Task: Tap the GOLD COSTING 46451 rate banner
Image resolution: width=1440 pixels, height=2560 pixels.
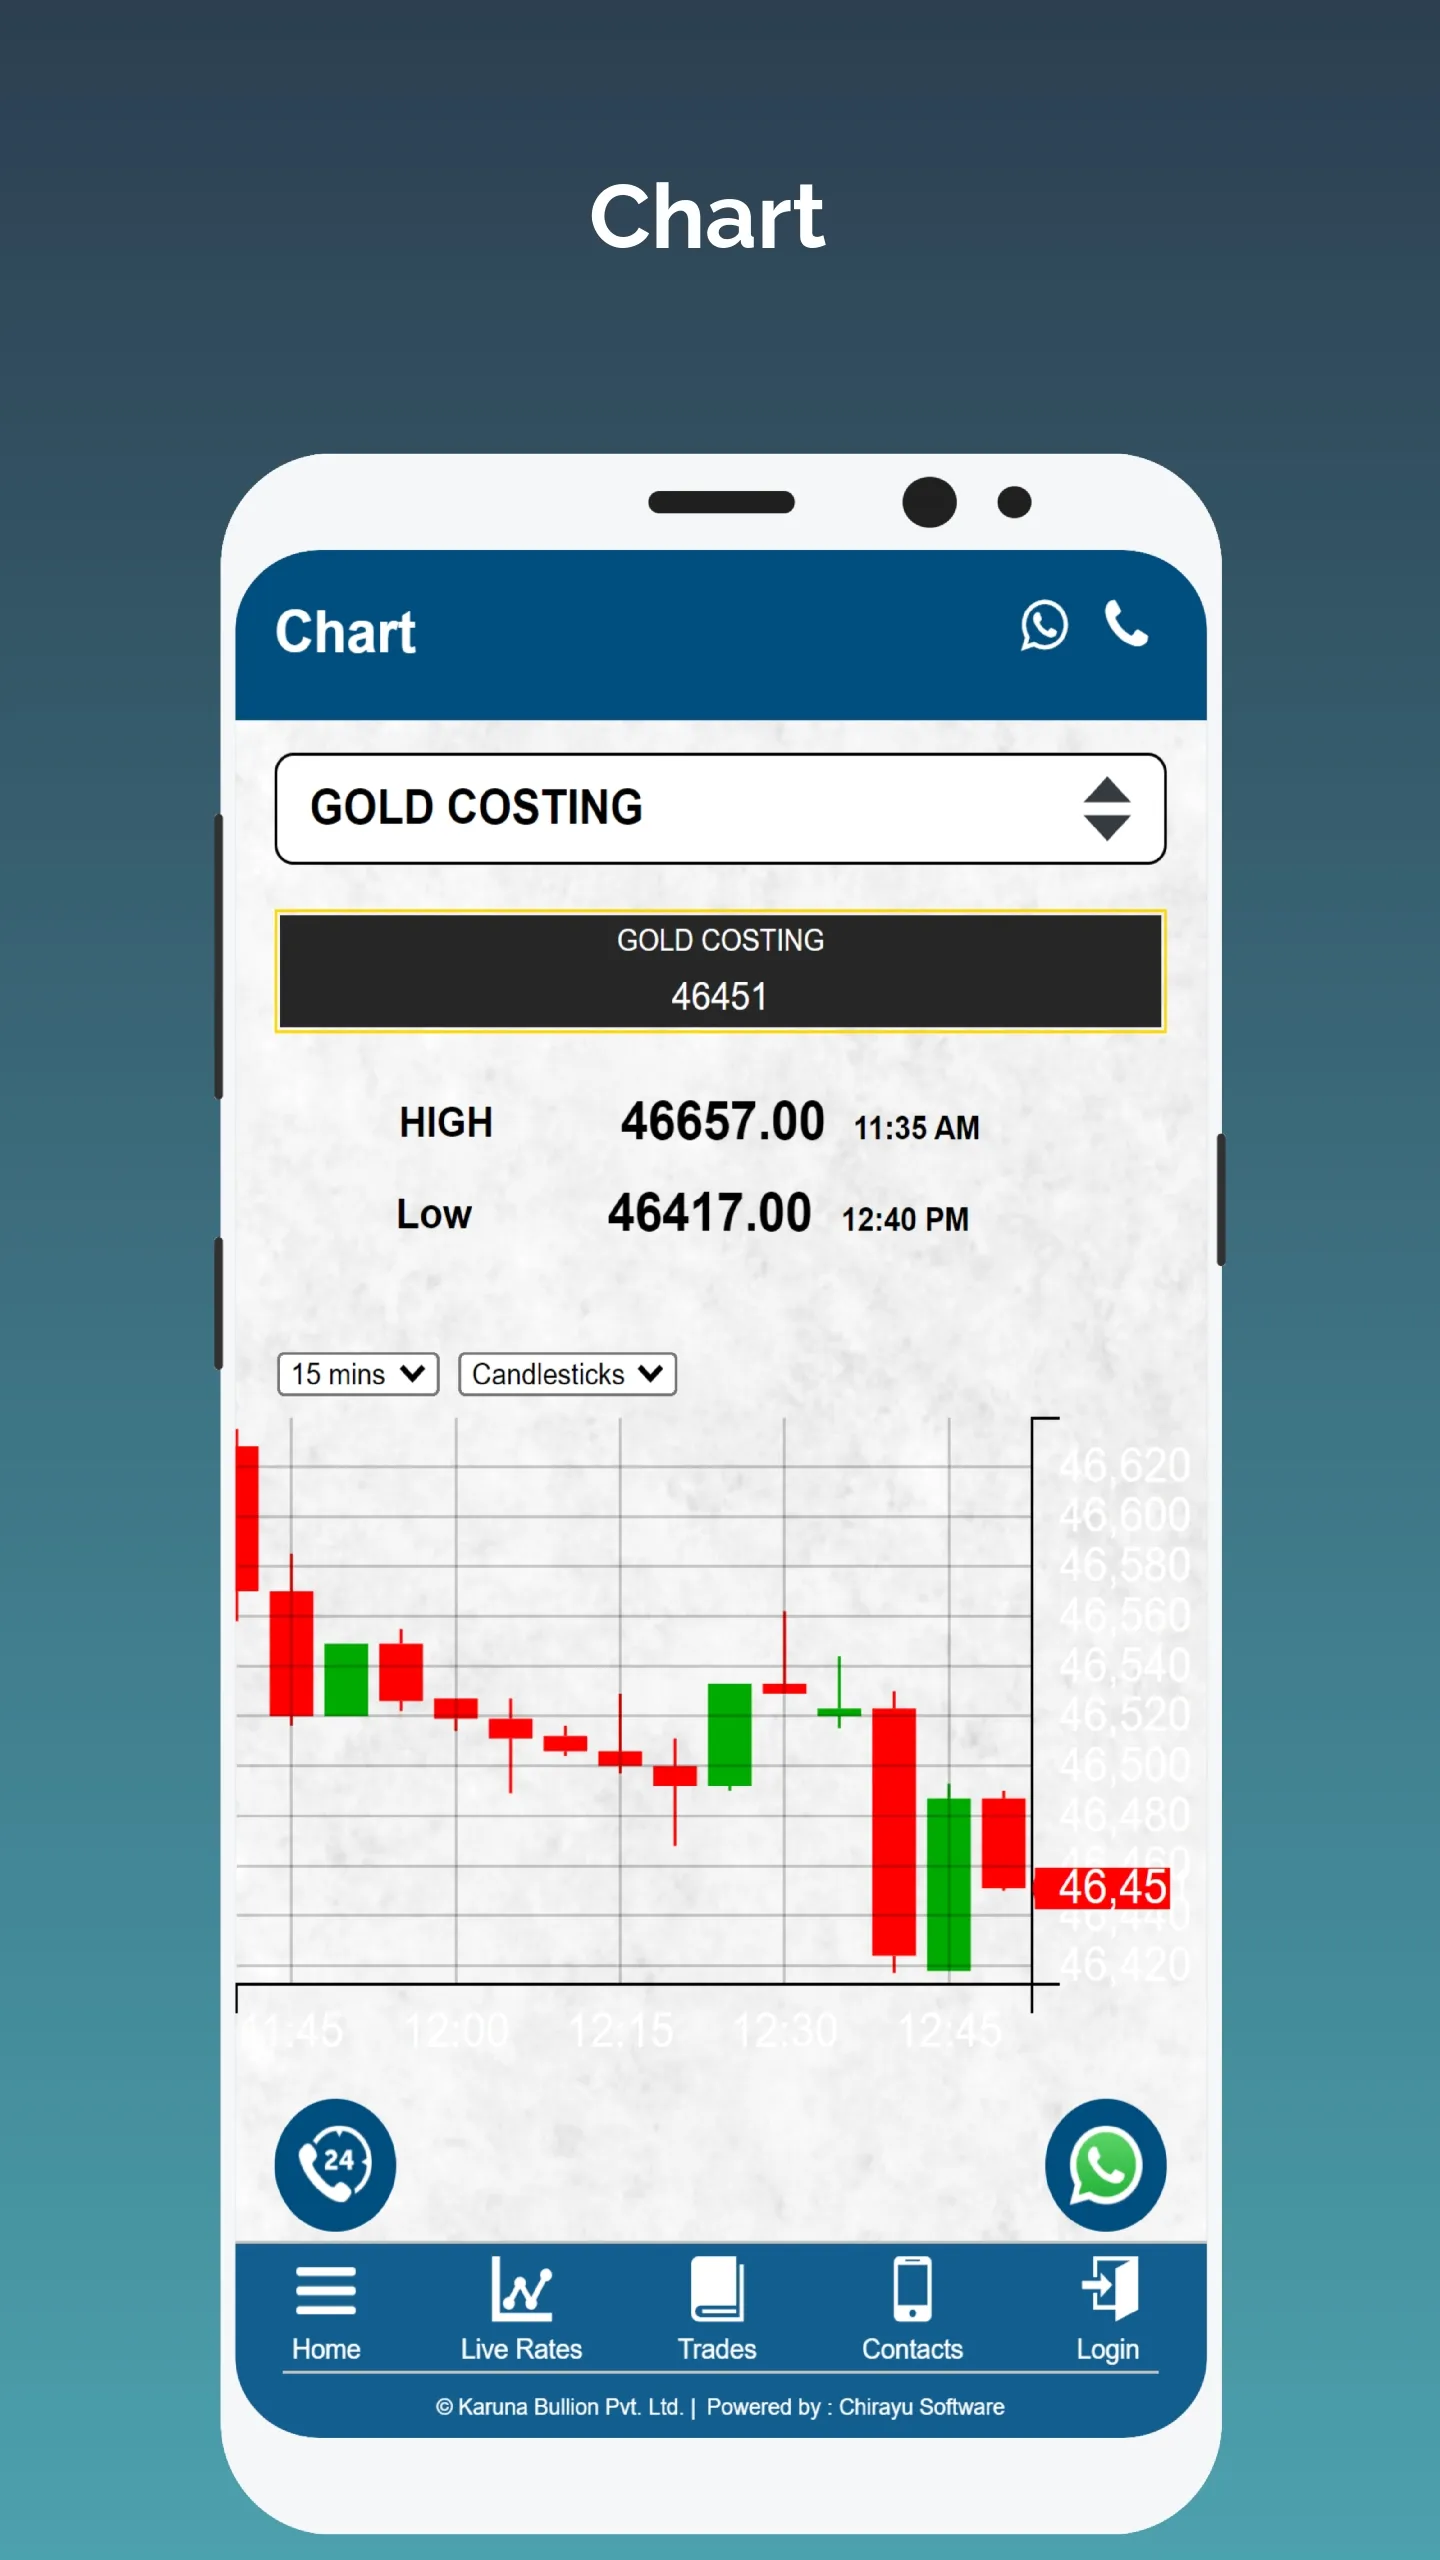Action: click(x=720, y=970)
